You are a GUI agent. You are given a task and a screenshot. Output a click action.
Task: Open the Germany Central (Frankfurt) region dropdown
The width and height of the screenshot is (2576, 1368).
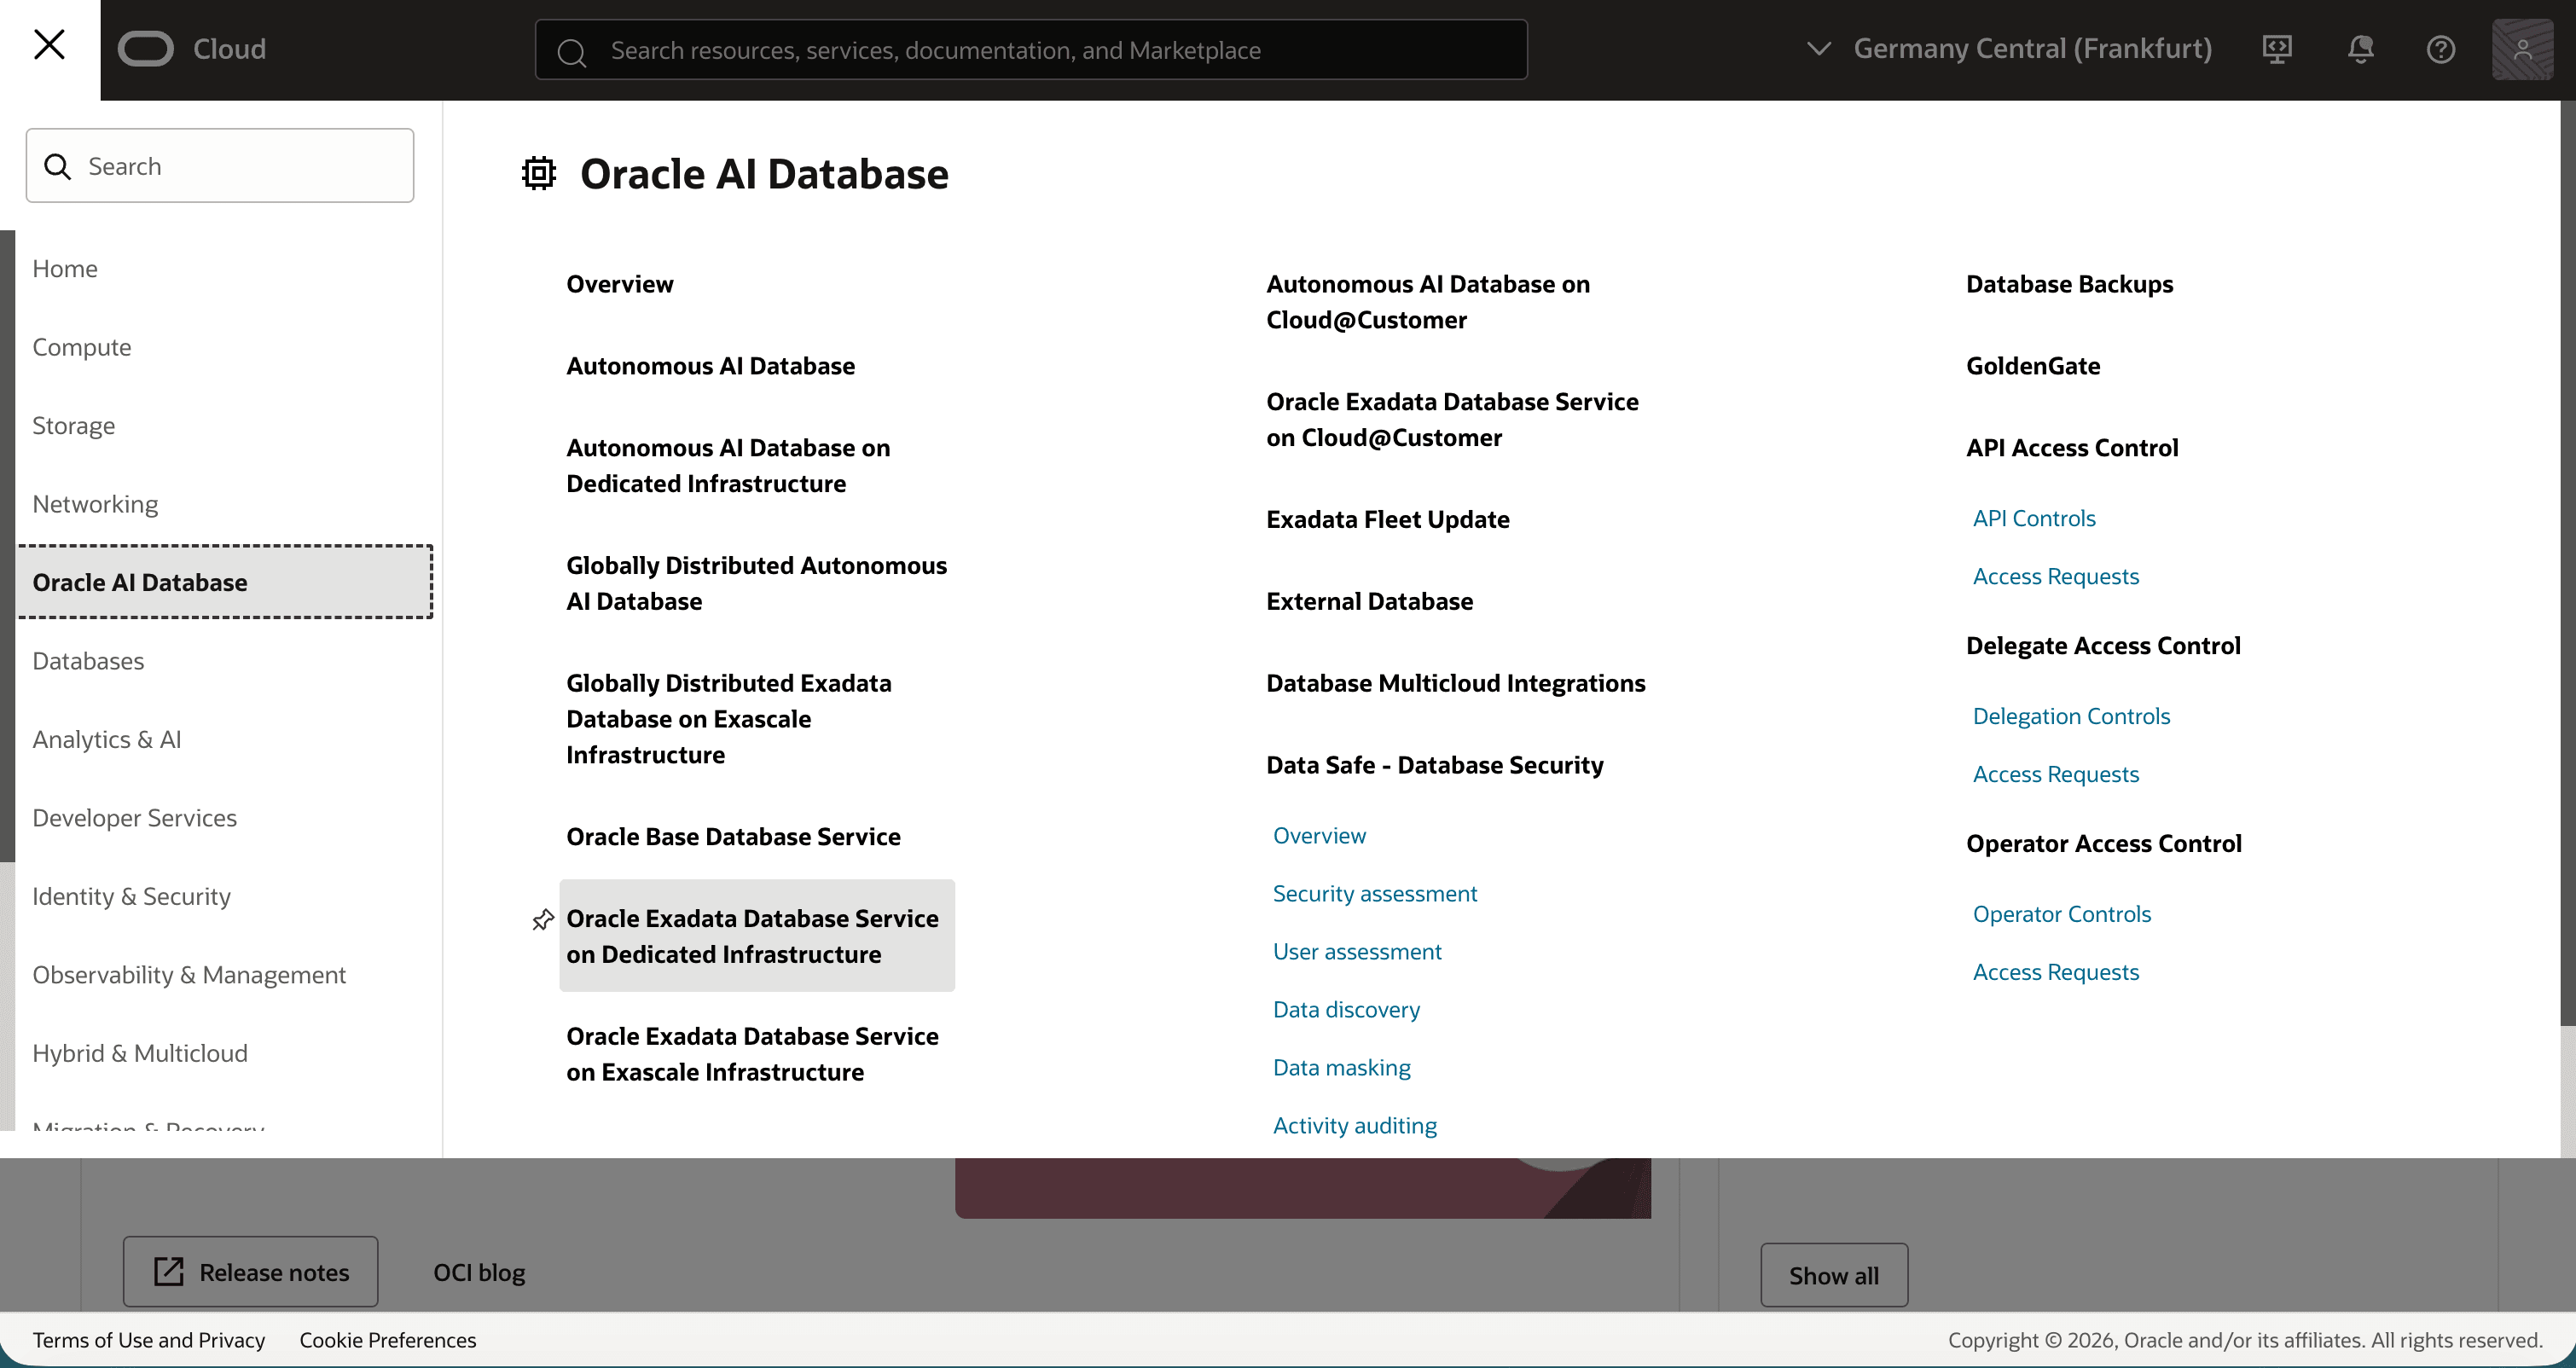tap(2009, 49)
